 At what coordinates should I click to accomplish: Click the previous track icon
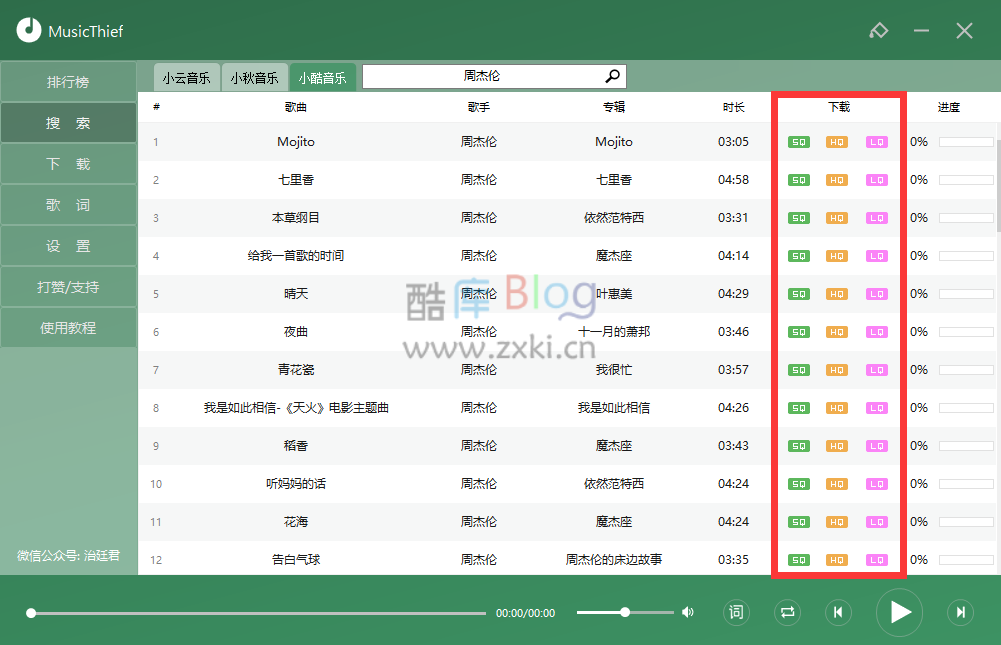coord(839,612)
